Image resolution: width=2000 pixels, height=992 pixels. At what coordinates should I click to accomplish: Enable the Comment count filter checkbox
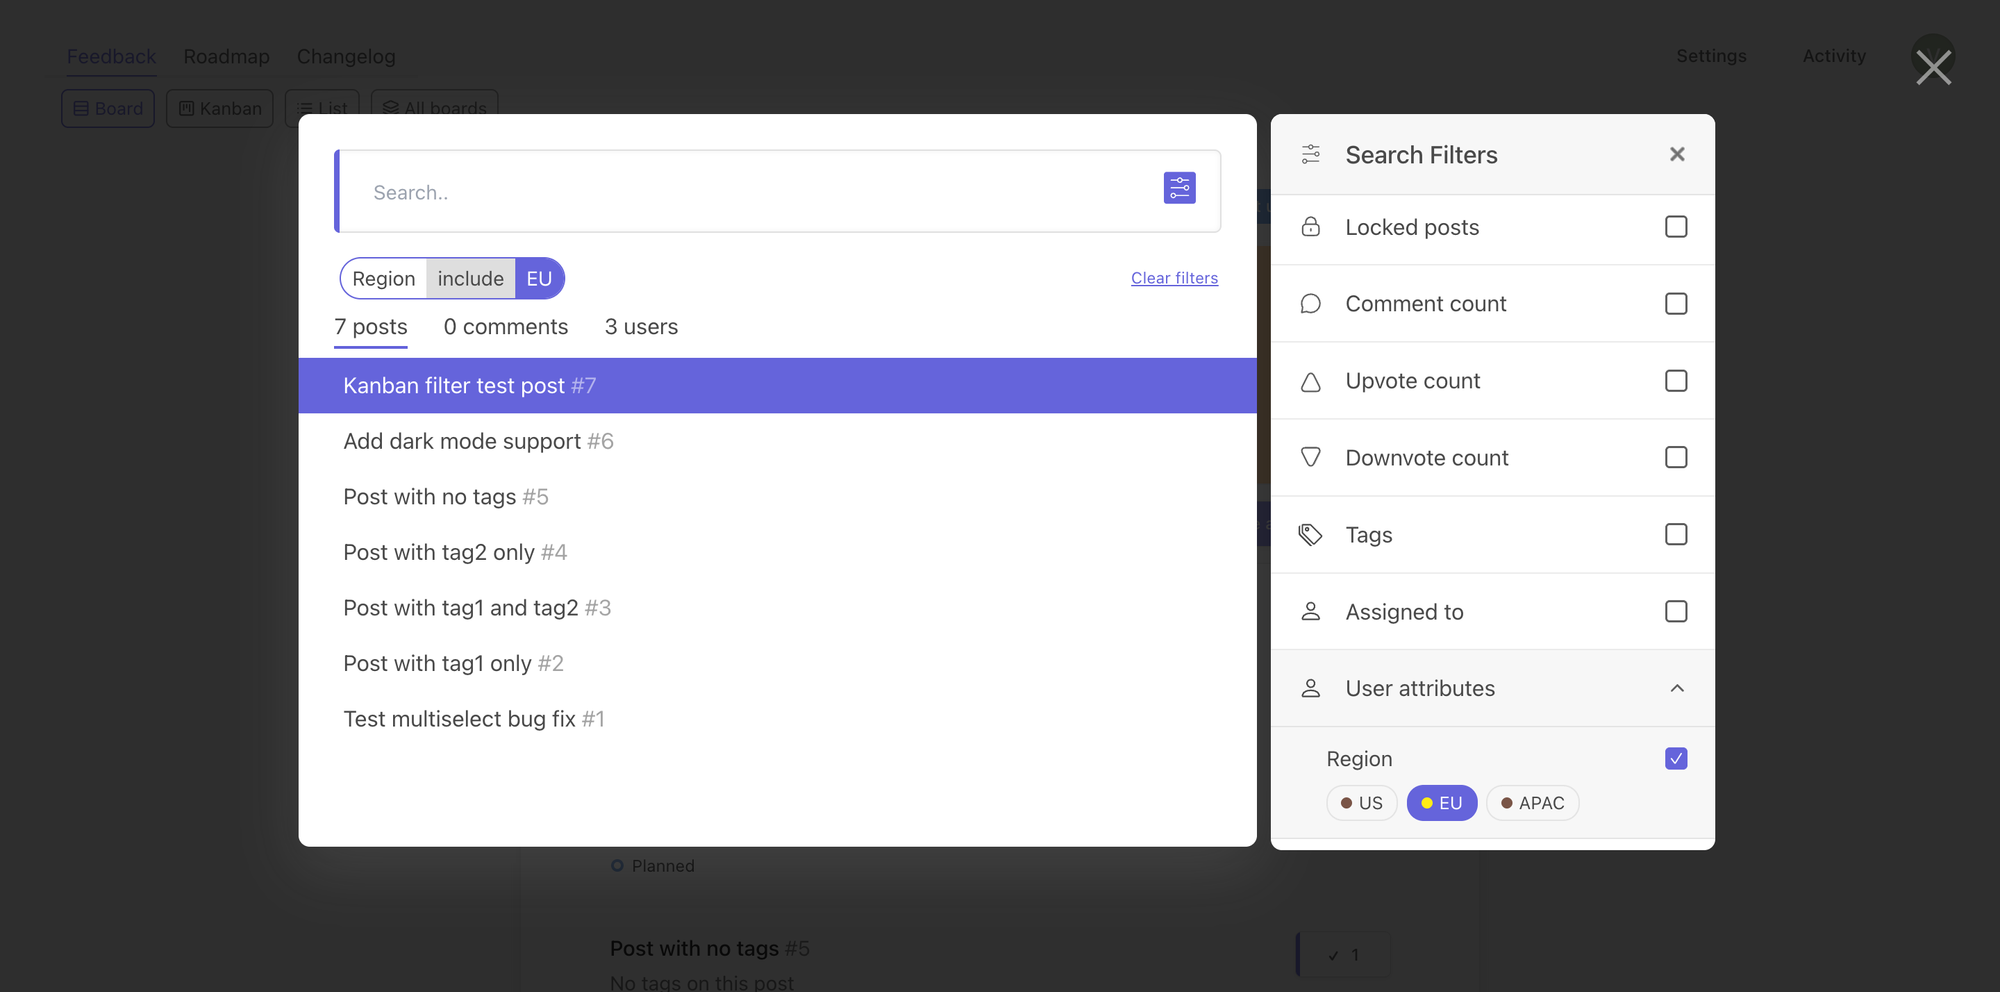click(x=1676, y=303)
